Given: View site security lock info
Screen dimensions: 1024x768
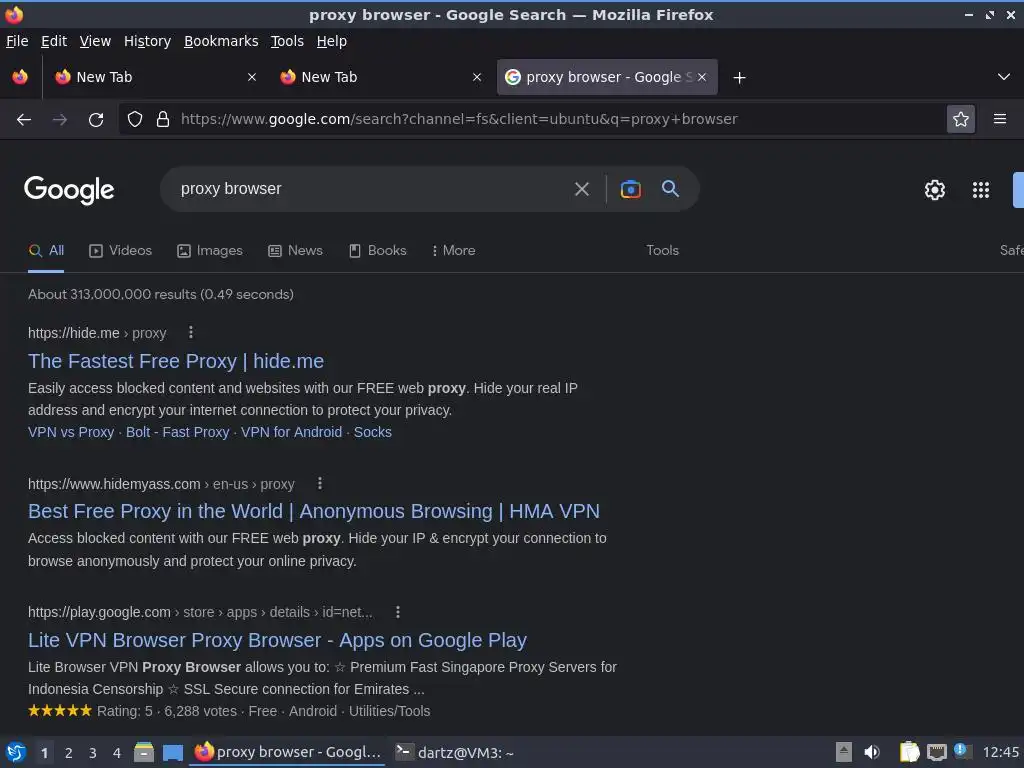Looking at the screenshot, I should coord(163,119).
